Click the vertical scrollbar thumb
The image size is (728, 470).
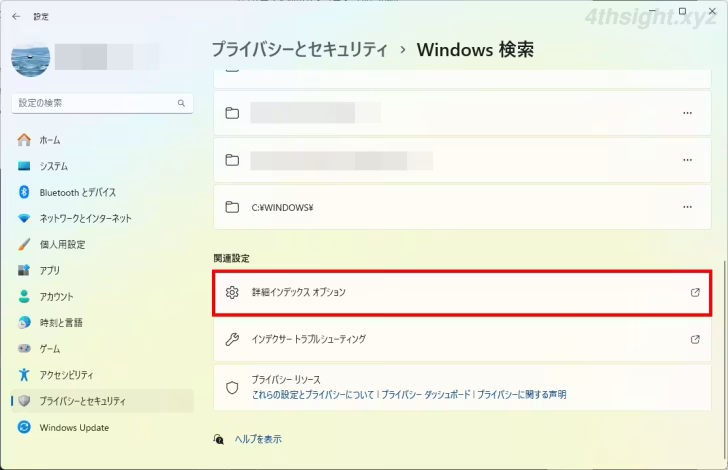coord(725,362)
